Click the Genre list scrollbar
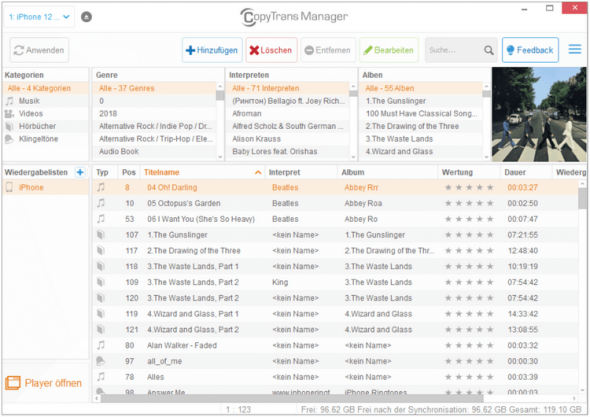This screenshot has height=417, width=590. click(220, 95)
